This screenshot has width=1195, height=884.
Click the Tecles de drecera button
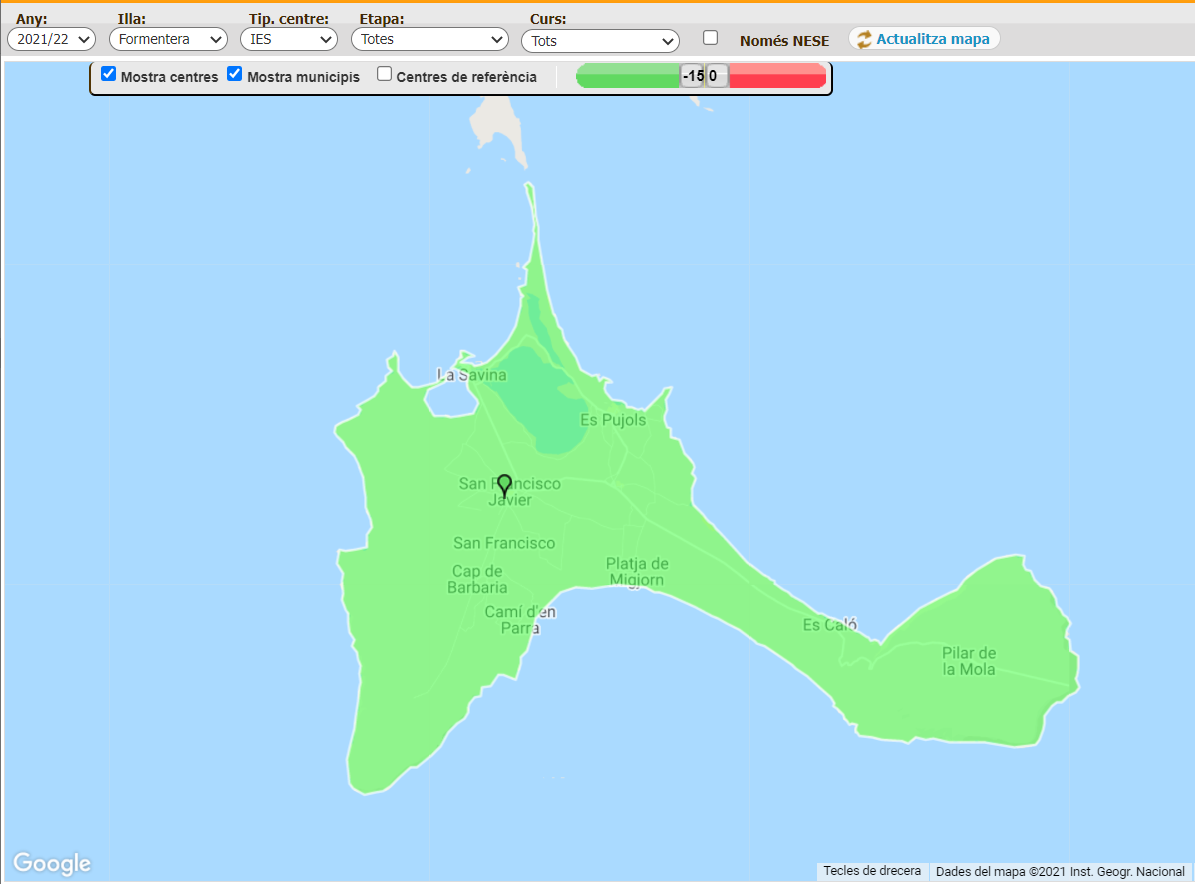coord(872,870)
